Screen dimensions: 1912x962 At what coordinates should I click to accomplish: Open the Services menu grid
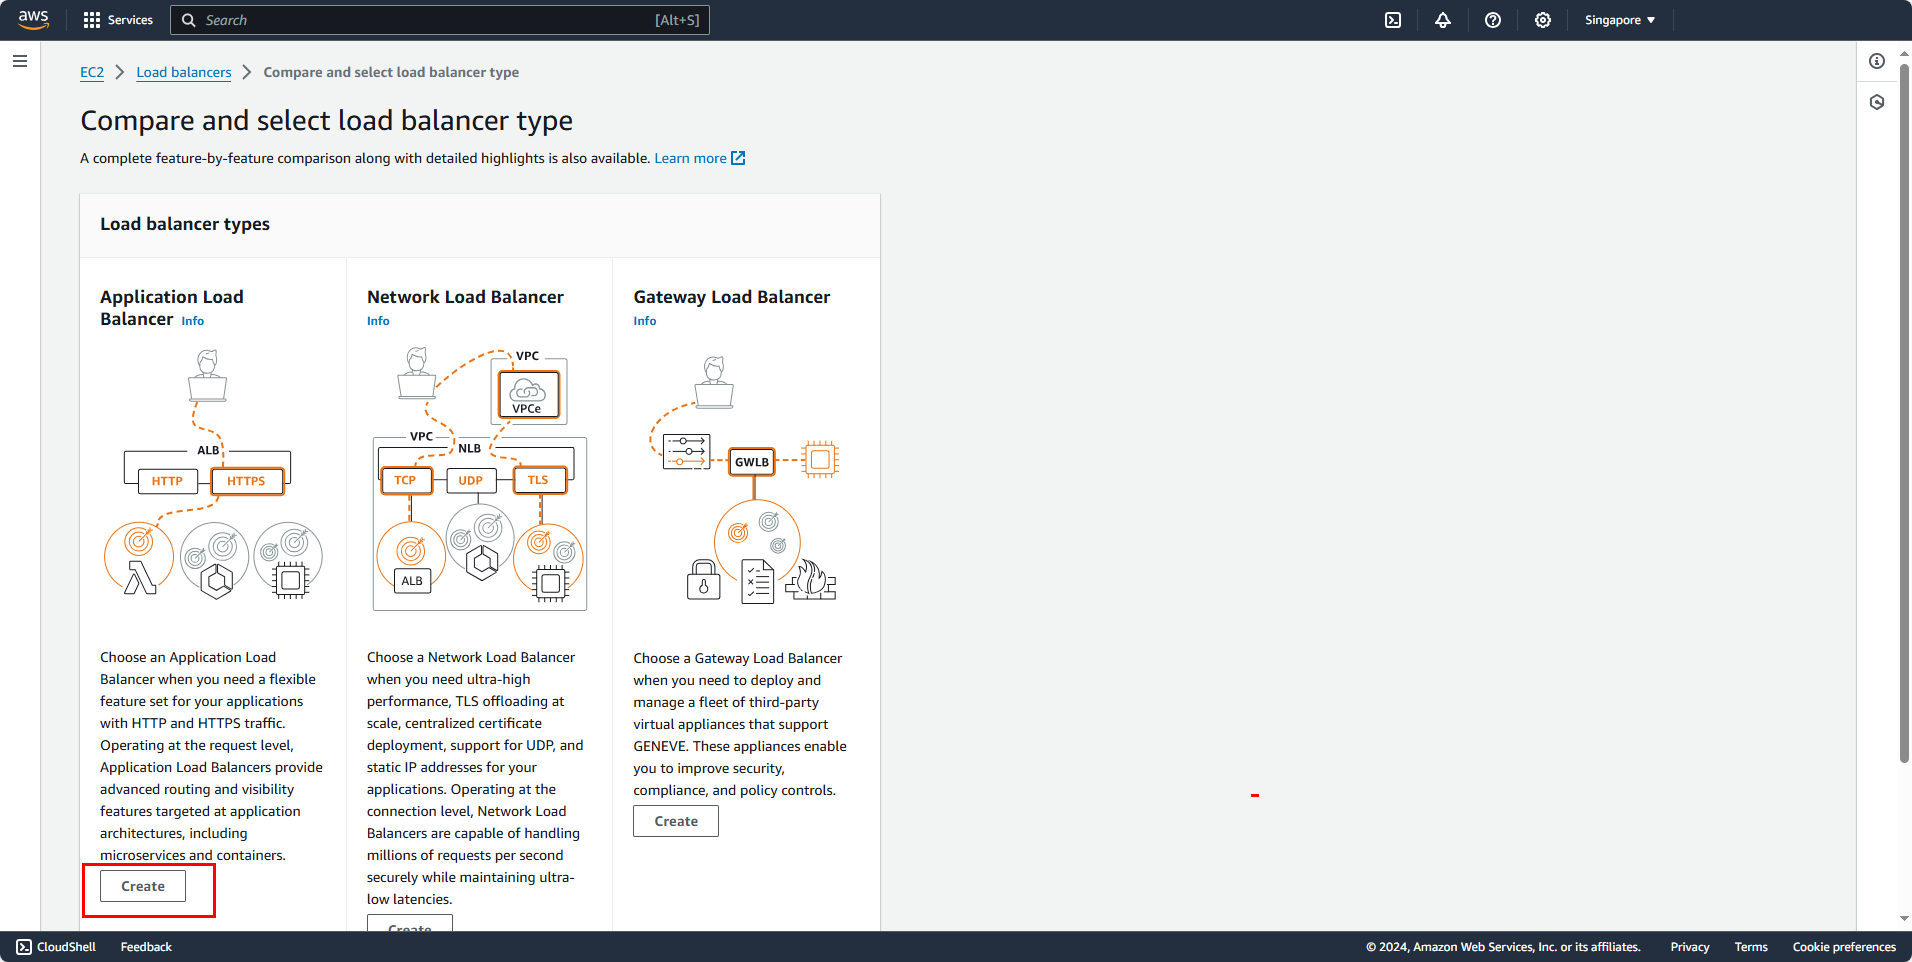click(x=117, y=20)
